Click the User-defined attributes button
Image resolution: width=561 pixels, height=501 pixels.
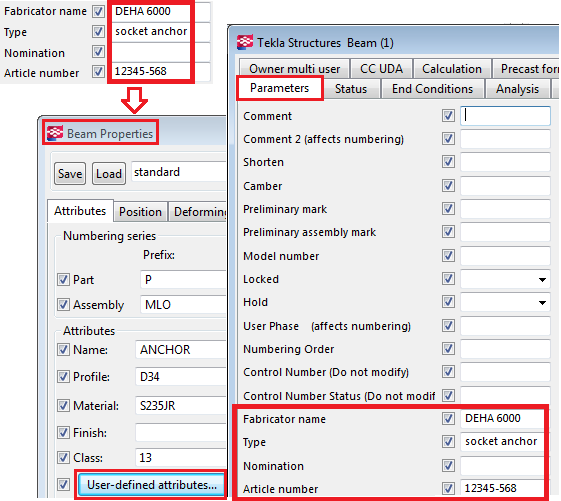(152, 485)
